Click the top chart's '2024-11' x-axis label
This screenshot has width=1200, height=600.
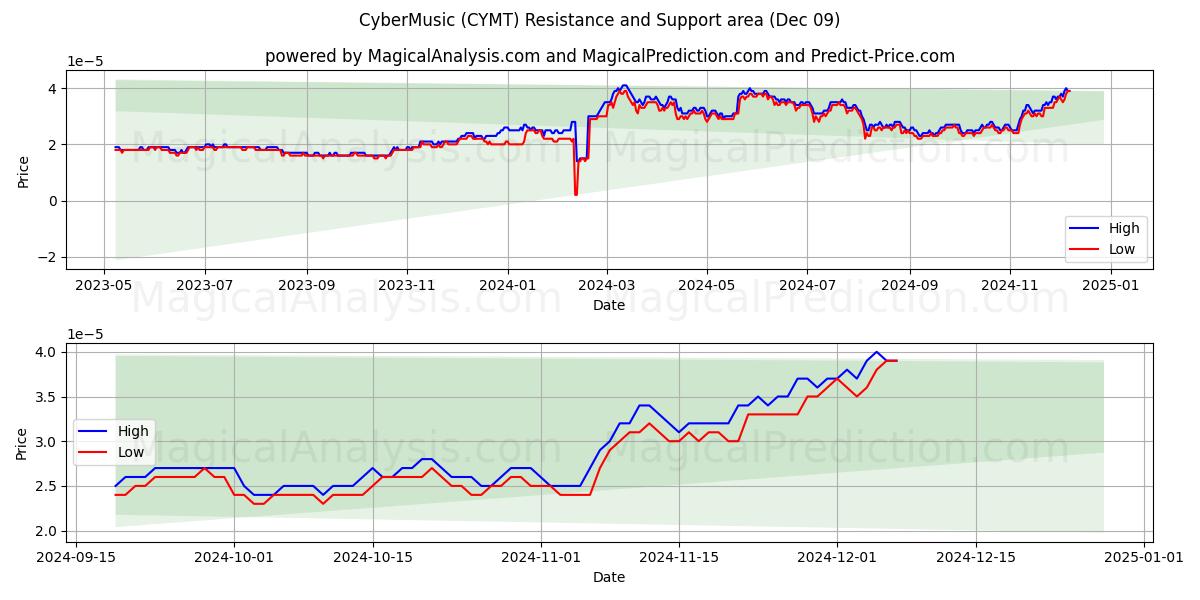pyautogui.click(x=1011, y=285)
